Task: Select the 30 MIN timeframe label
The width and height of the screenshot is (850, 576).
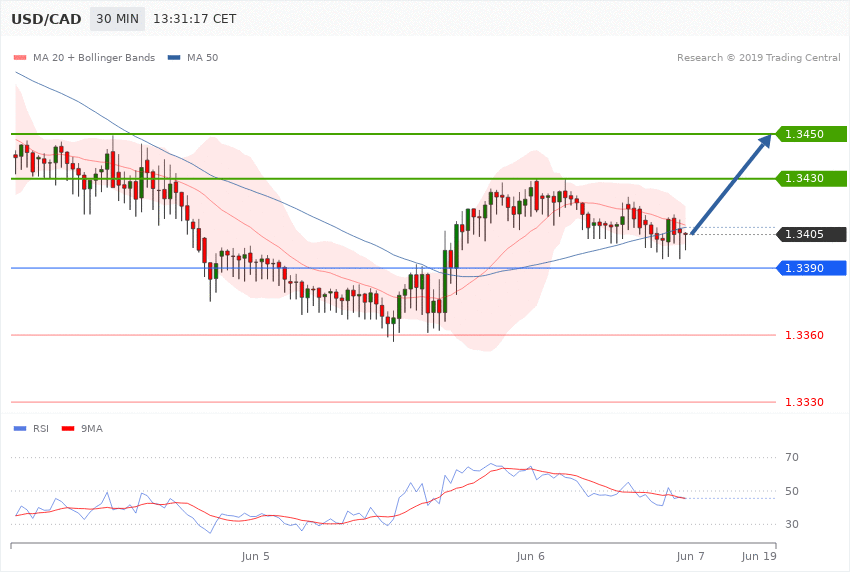Action: click(x=118, y=19)
